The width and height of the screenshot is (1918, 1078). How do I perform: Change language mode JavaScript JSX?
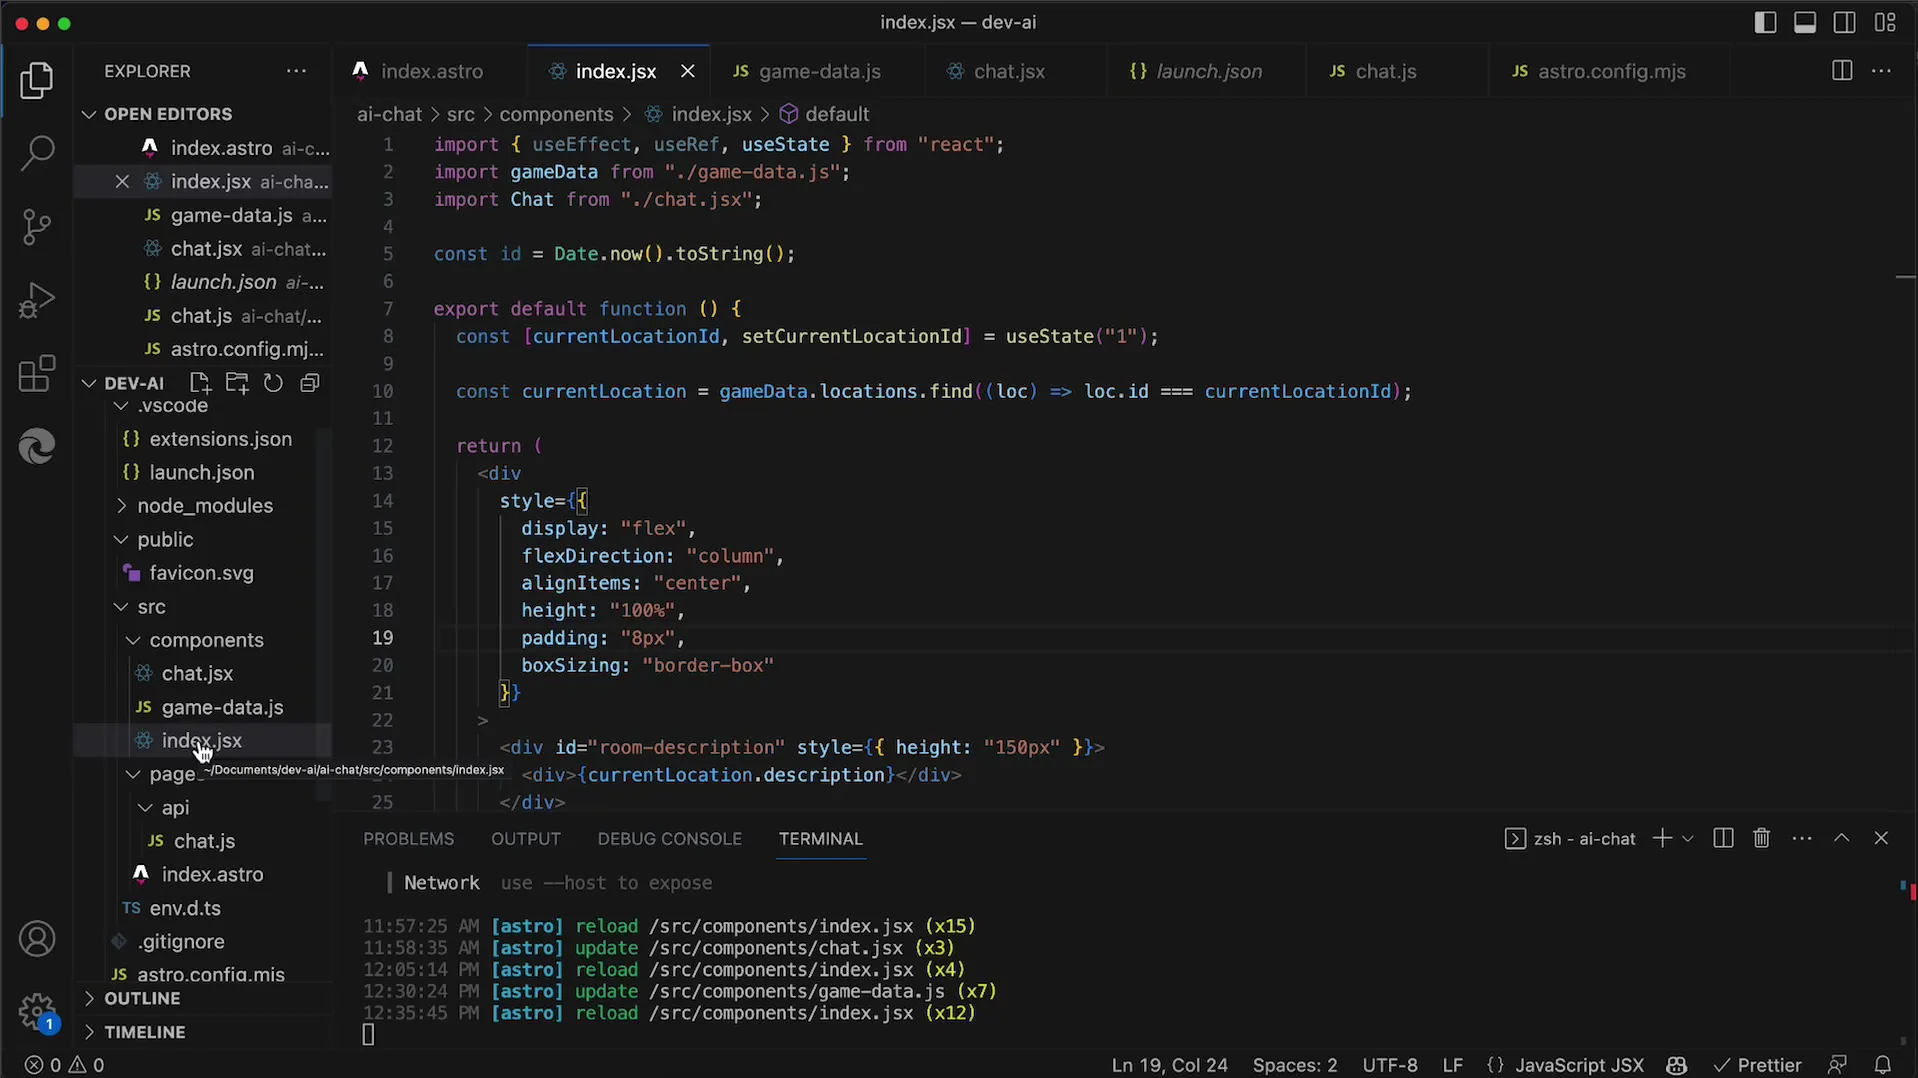[x=1578, y=1065]
